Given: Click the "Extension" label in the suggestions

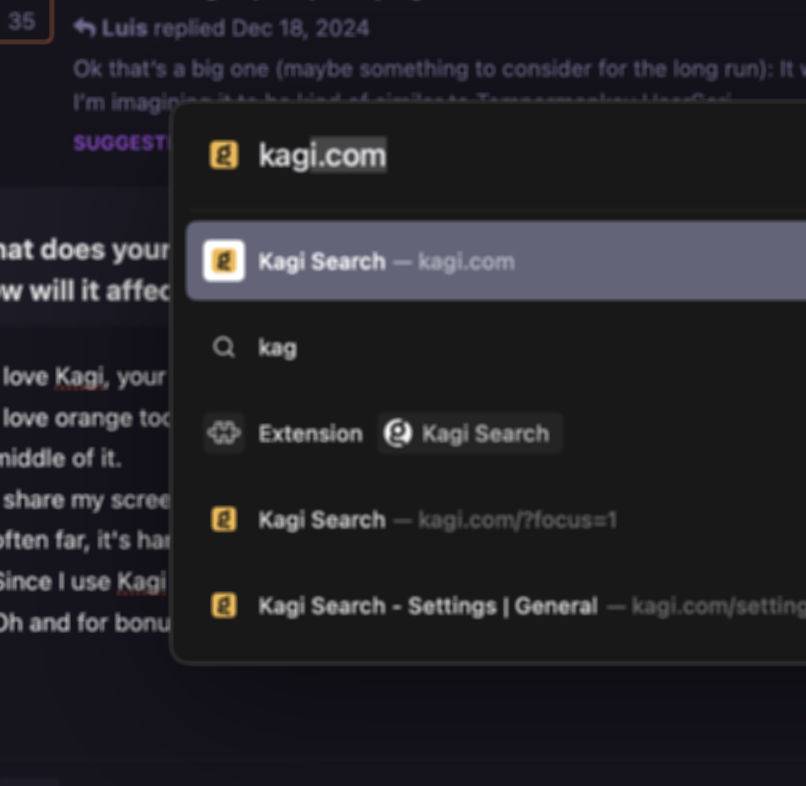Looking at the screenshot, I should coord(310,433).
